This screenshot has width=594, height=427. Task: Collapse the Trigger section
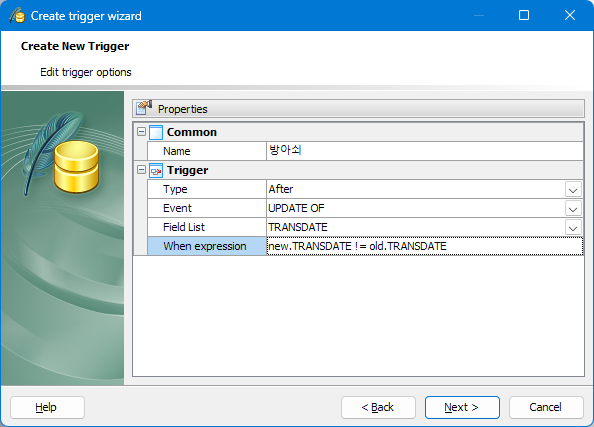141,170
